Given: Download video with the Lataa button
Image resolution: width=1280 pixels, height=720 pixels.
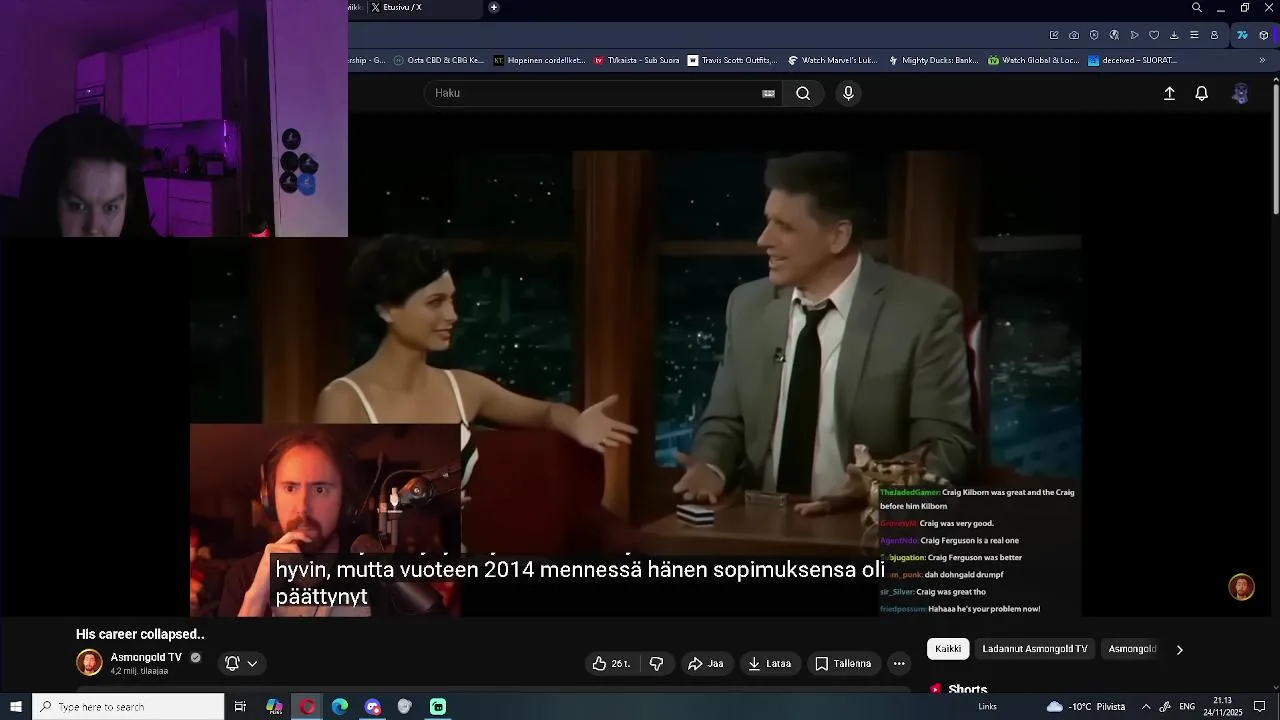Looking at the screenshot, I should 769,663.
